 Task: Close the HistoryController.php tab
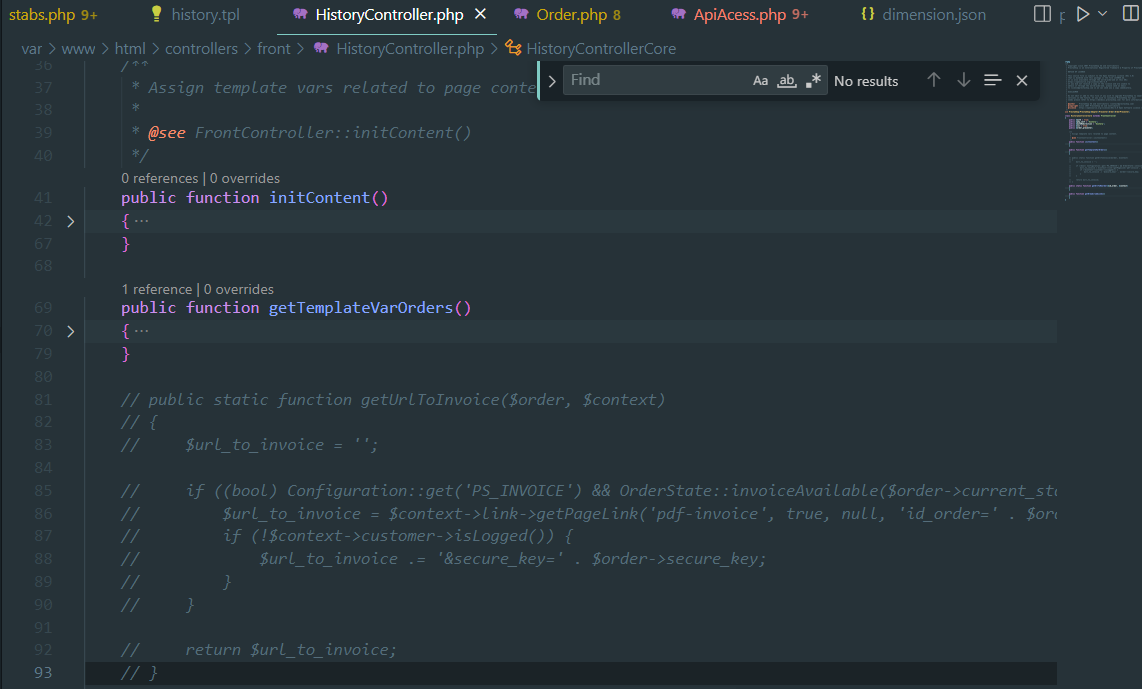tap(481, 14)
